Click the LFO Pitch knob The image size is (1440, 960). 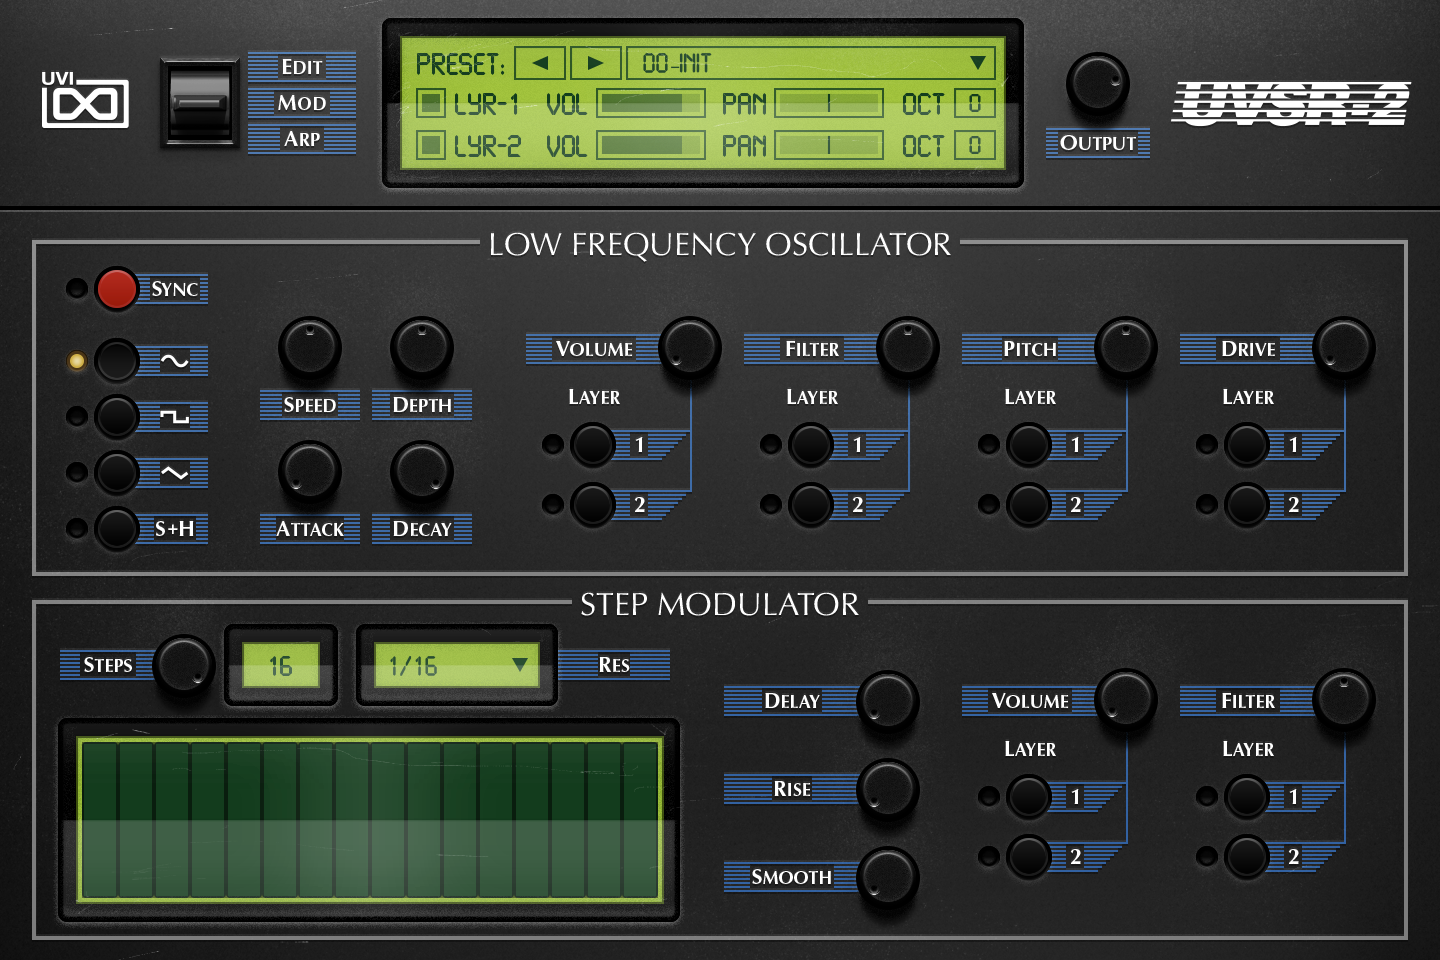1126,348
